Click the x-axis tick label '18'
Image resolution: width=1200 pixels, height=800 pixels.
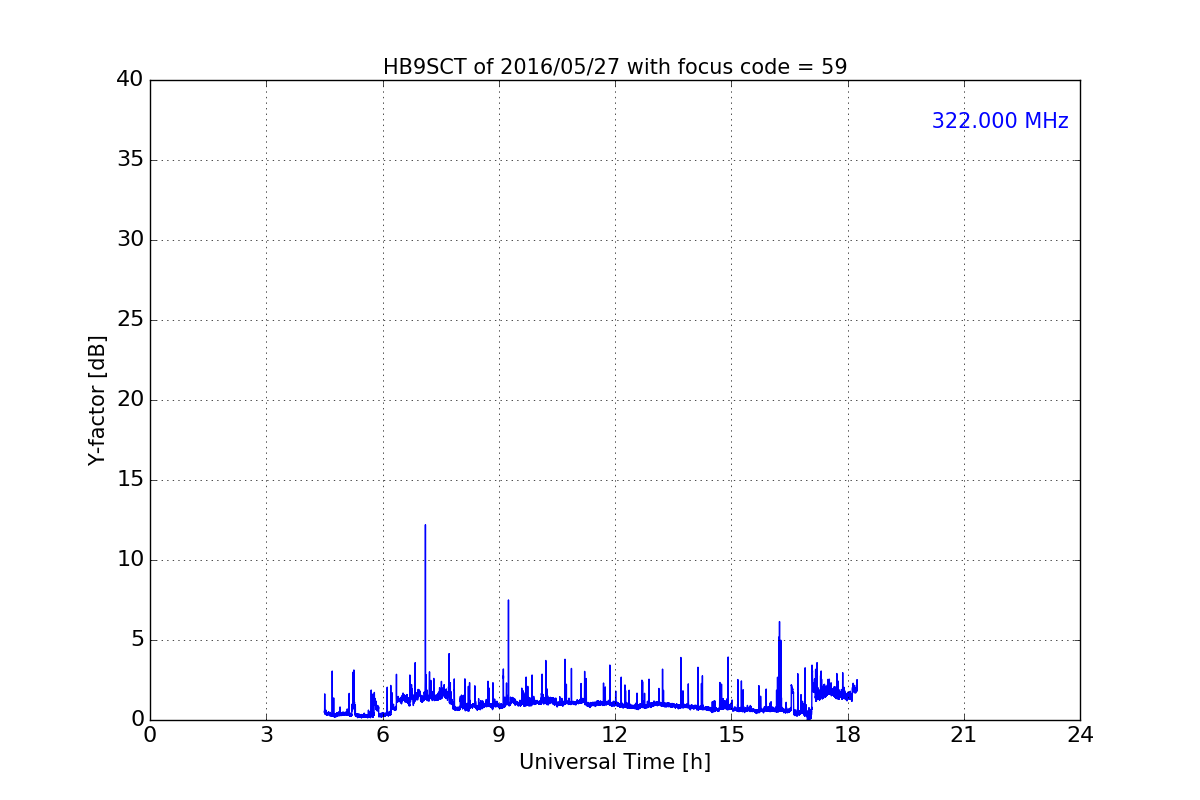pos(848,735)
